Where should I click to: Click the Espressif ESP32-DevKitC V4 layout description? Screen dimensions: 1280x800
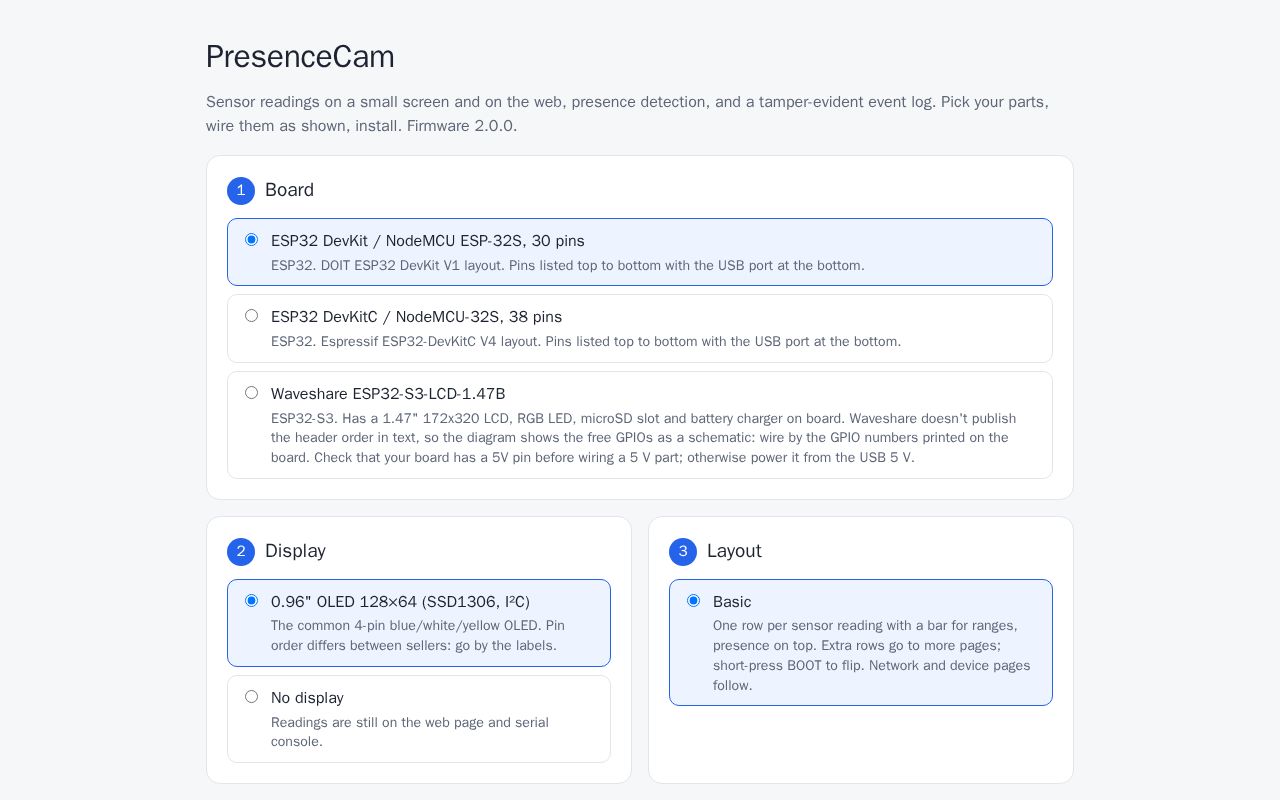pyautogui.click(x=586, y=342)
